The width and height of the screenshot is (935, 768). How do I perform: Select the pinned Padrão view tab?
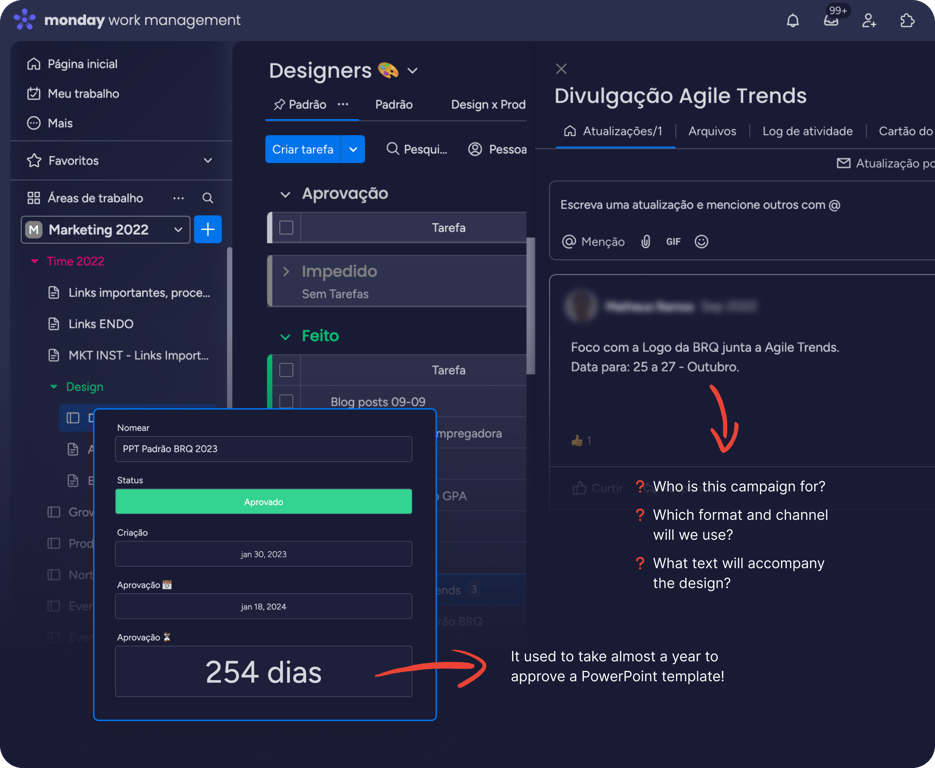pyautogui.click(x=300, y=105)
